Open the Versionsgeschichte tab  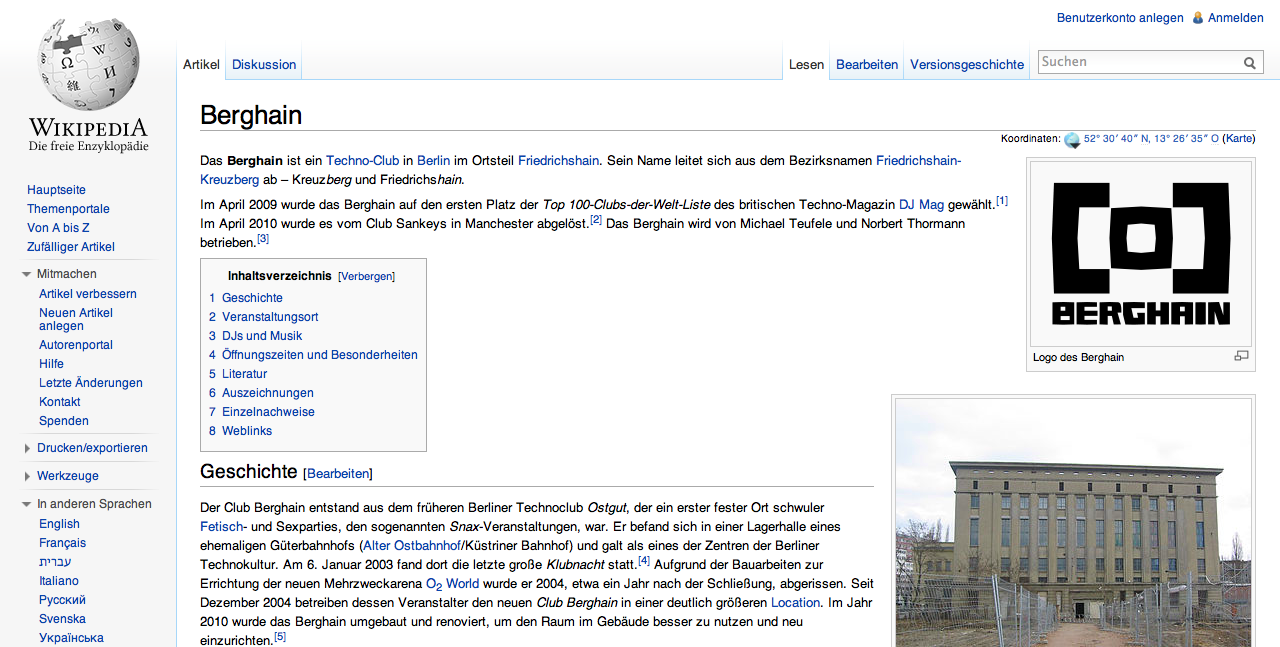pos(967,64)
